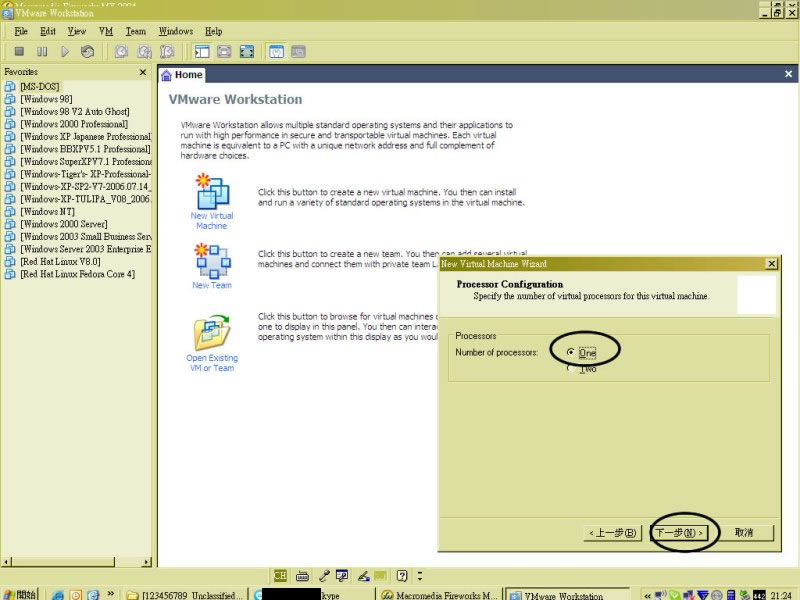800x600 pixels.
Task: Expand hidden system tray icons chevron
Action: click(646, 595)
